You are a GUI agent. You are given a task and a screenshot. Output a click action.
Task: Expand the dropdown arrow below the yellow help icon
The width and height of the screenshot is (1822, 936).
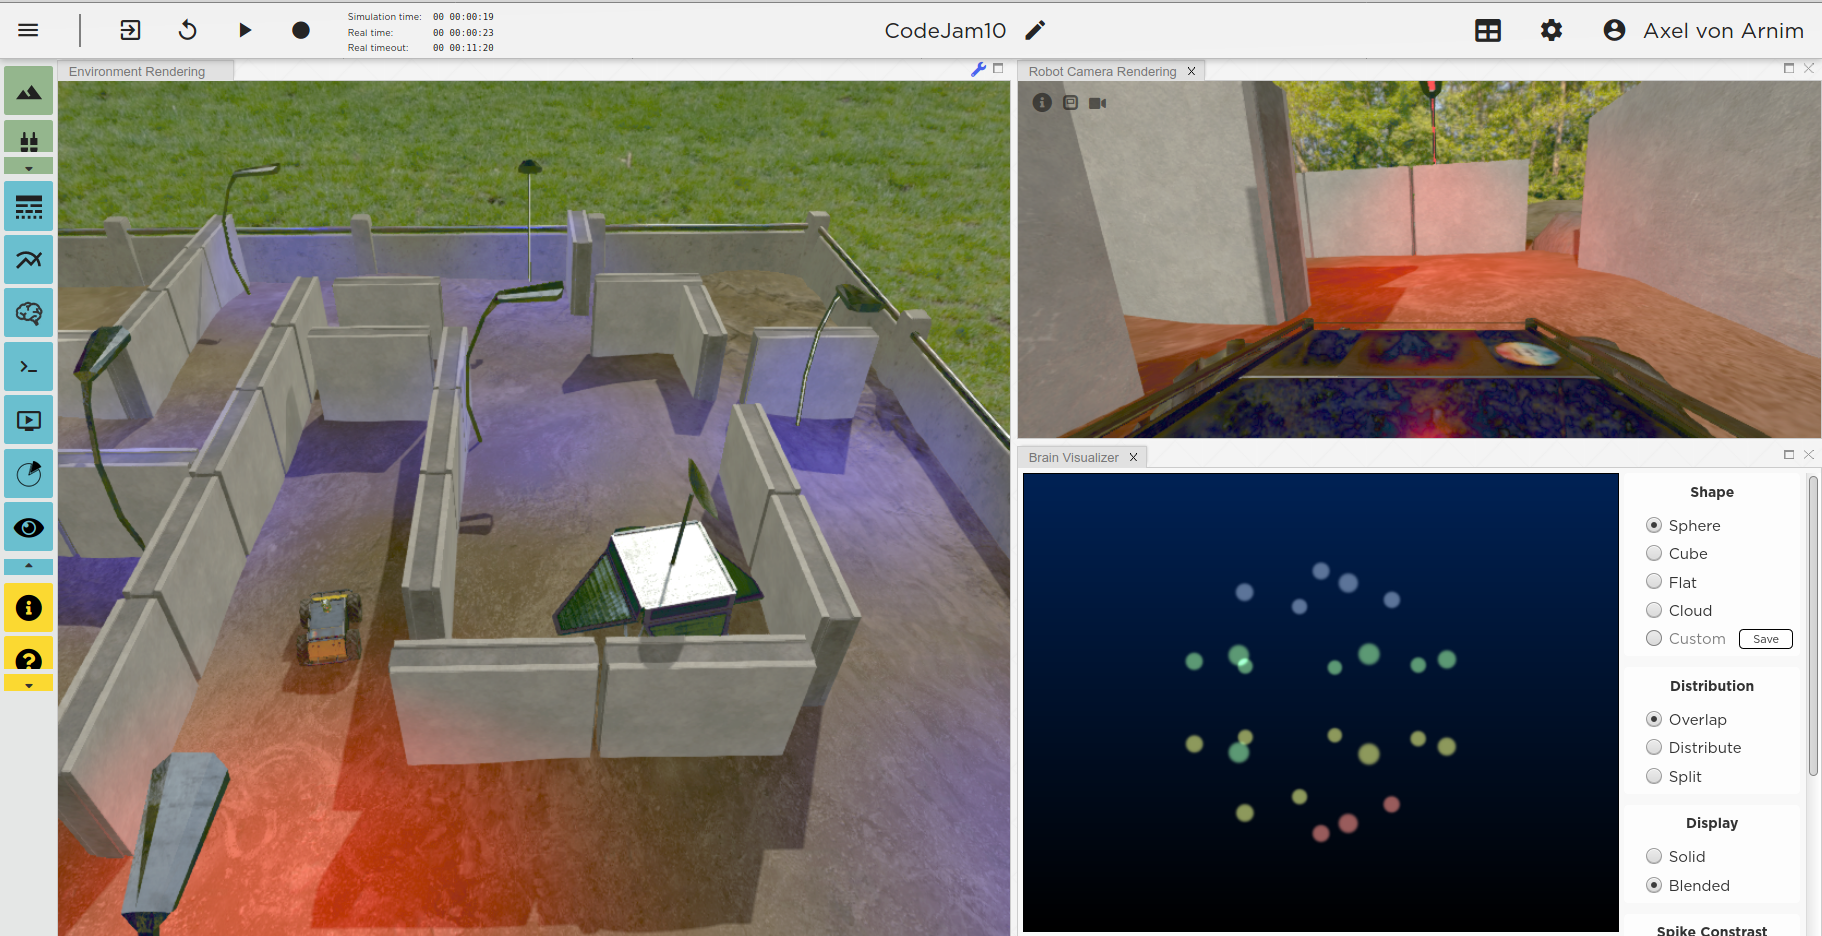29,686
